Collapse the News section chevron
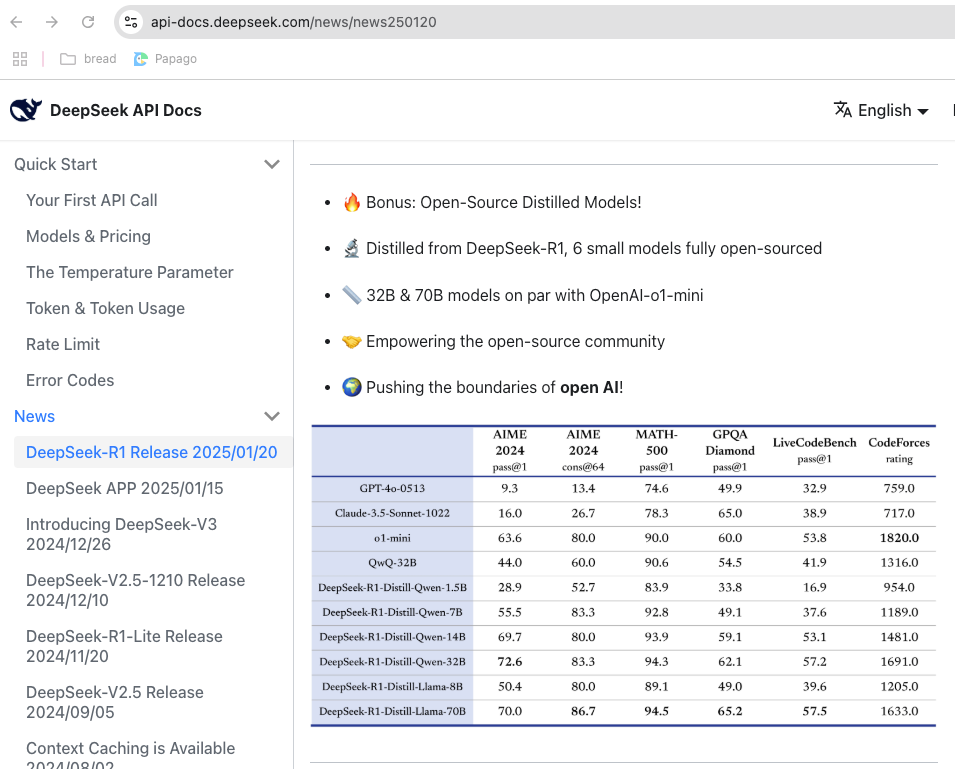955x769 pixels. [272, 416]
